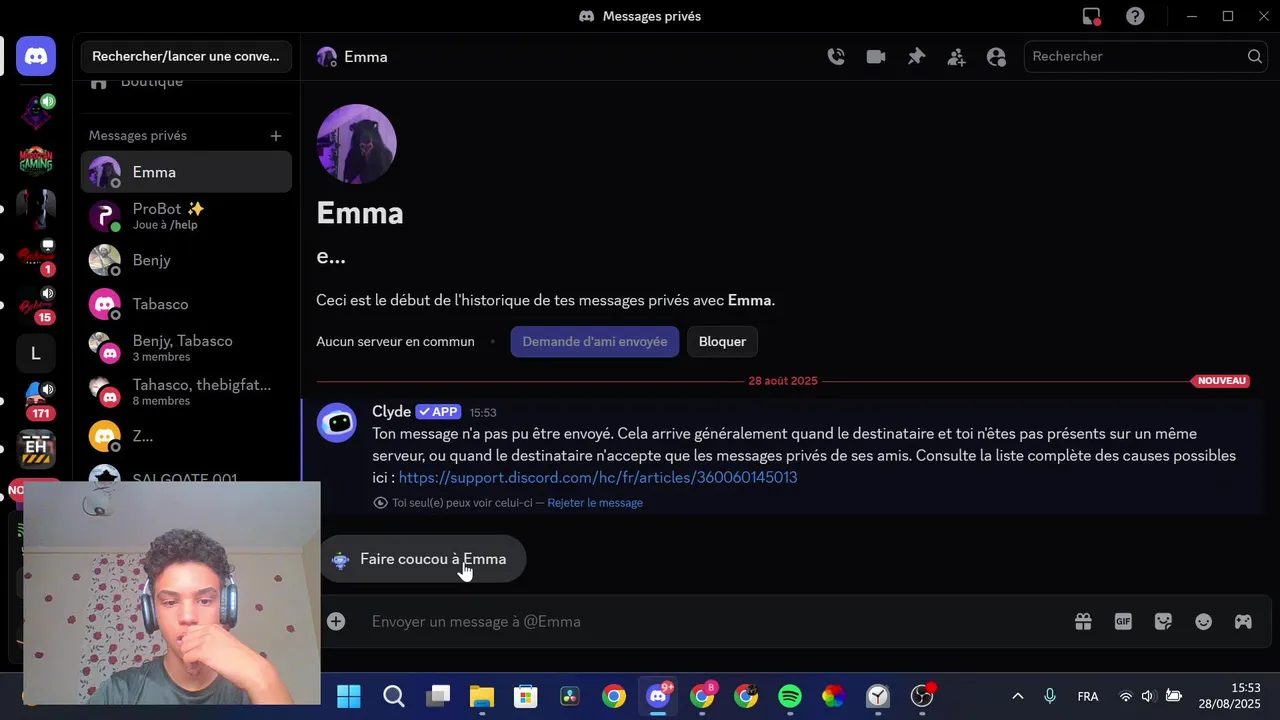
Task: Open the sticker picker
Action: click(x=1163, y=622)
